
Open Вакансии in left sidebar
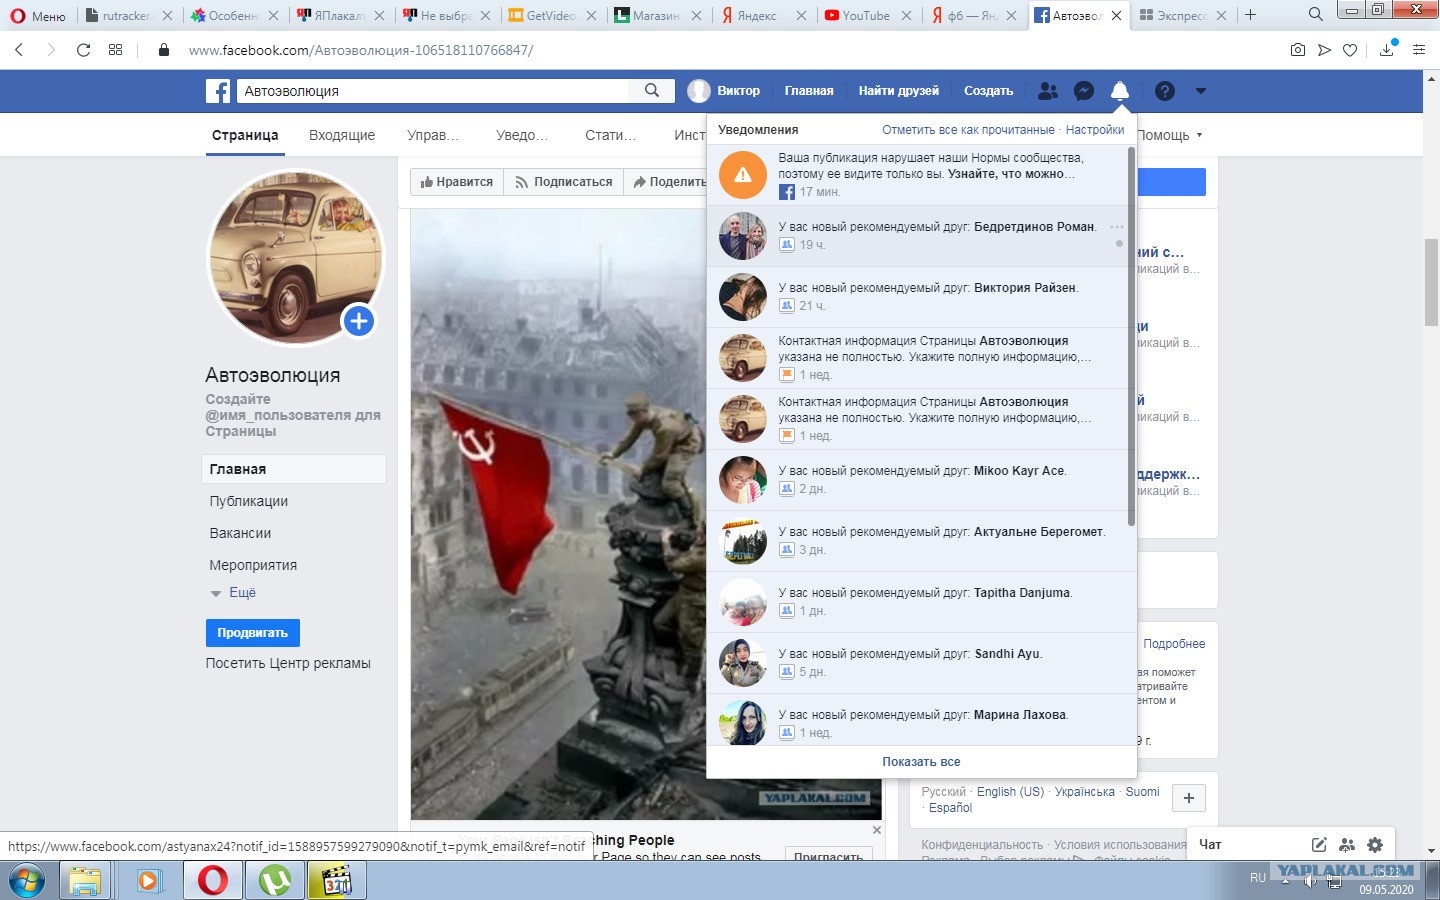[x=241, y=533]
